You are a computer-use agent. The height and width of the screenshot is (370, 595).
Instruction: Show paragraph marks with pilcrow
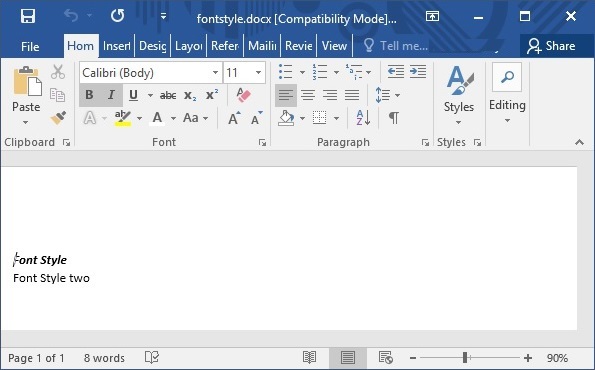point(394,118)
